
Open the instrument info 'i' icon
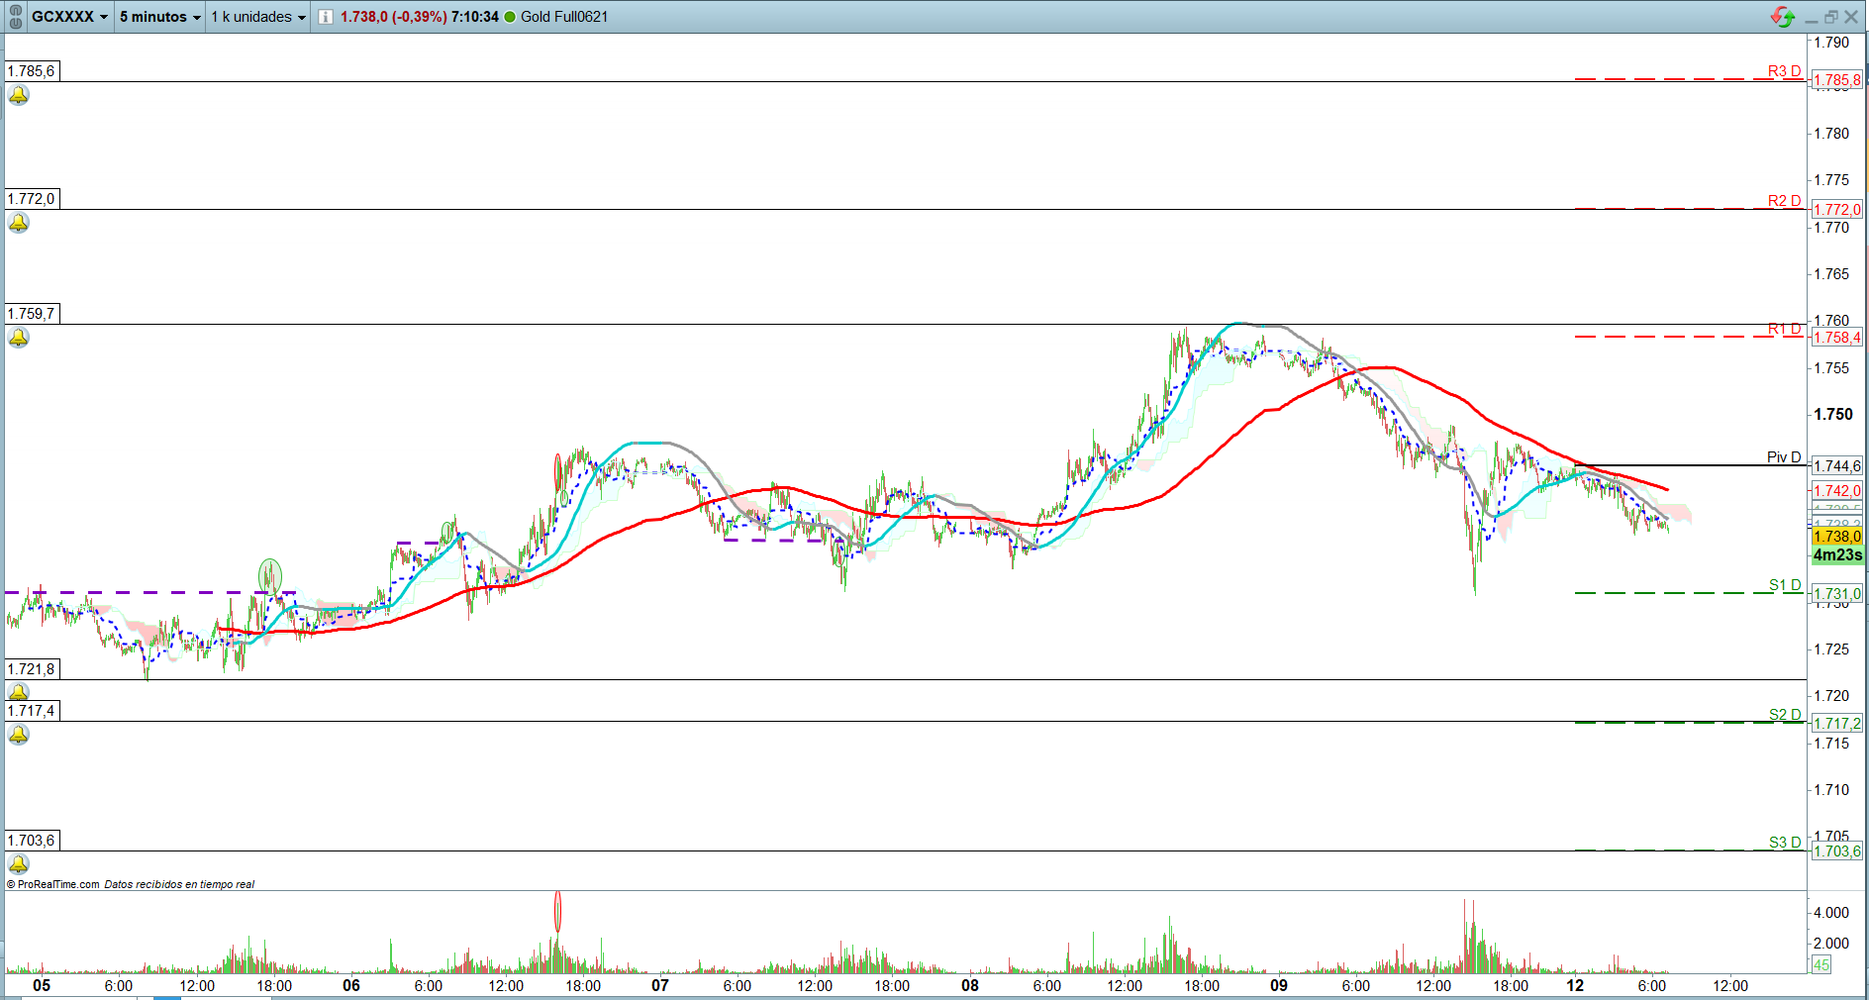pyautogui.click(x=325, y=17)
